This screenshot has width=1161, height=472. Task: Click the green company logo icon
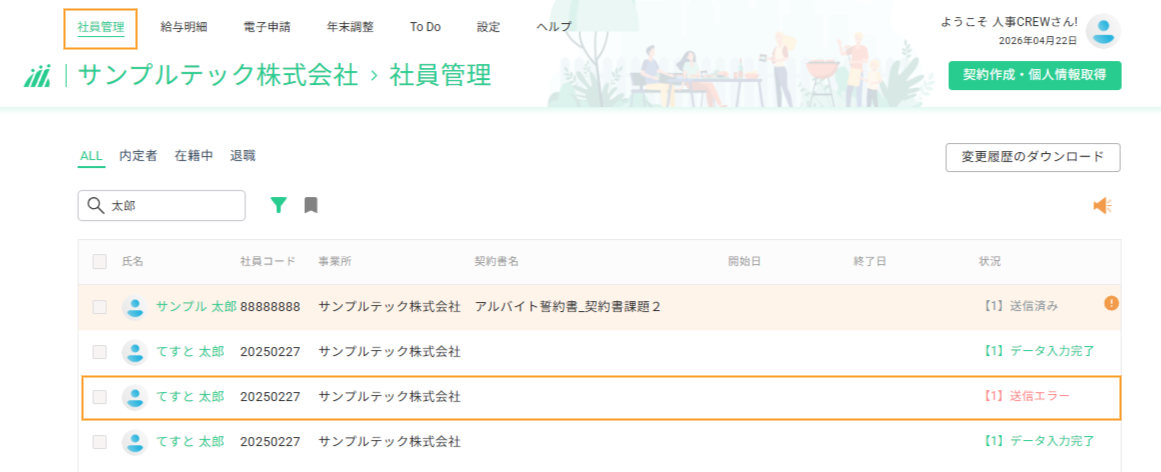click(37, 76)
